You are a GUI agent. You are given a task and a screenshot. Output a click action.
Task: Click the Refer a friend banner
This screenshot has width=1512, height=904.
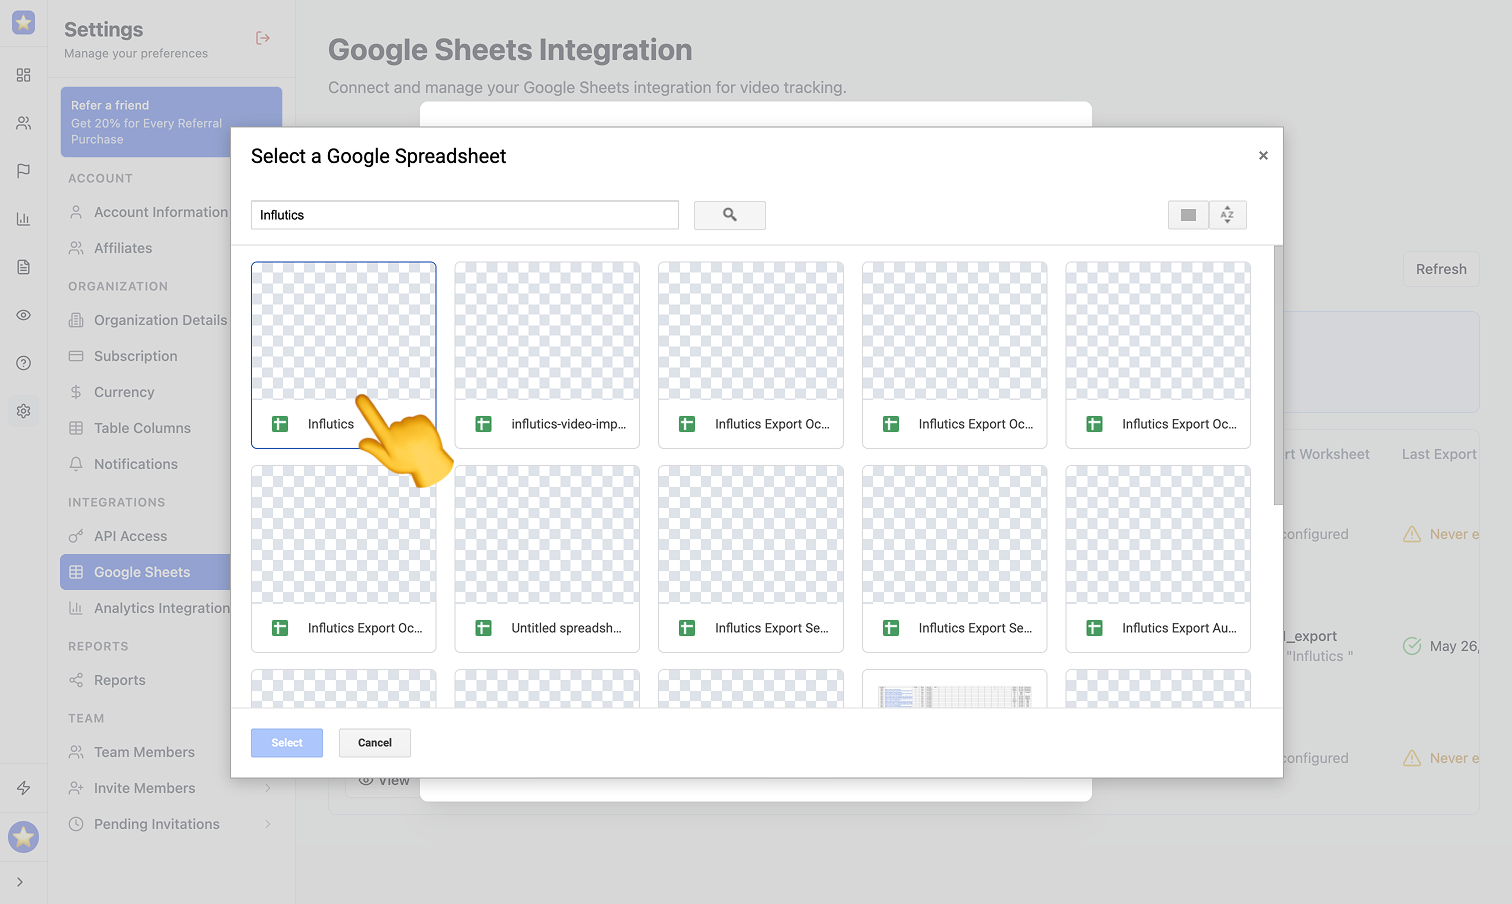pyautogui.click(x=171, y=122)
